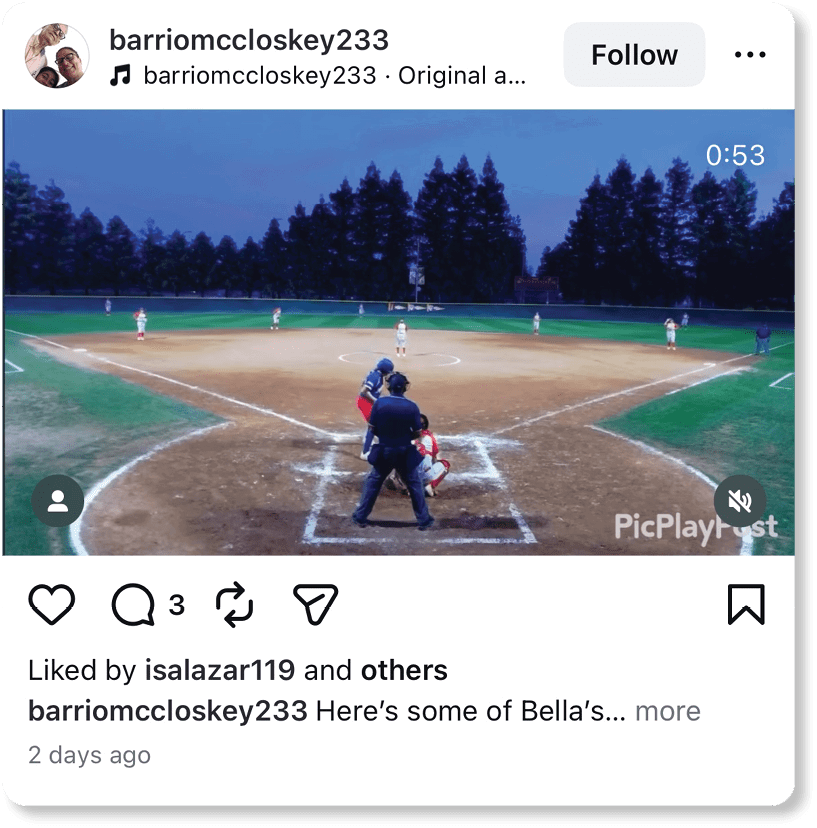Click the 2 days ago timestamp

click(x=89, y=755)
